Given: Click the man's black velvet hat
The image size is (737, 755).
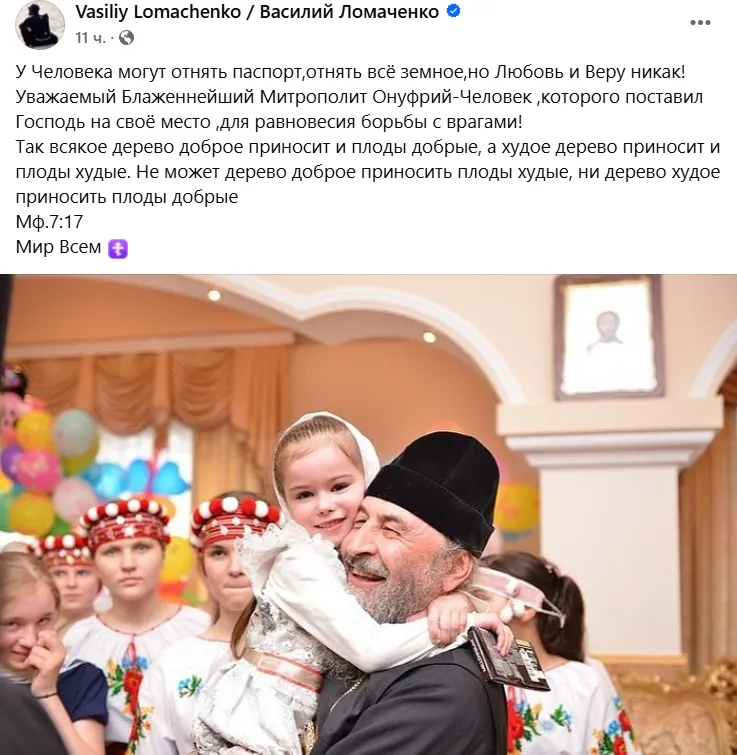Looking at the screenshot, I should click(433, 491).
